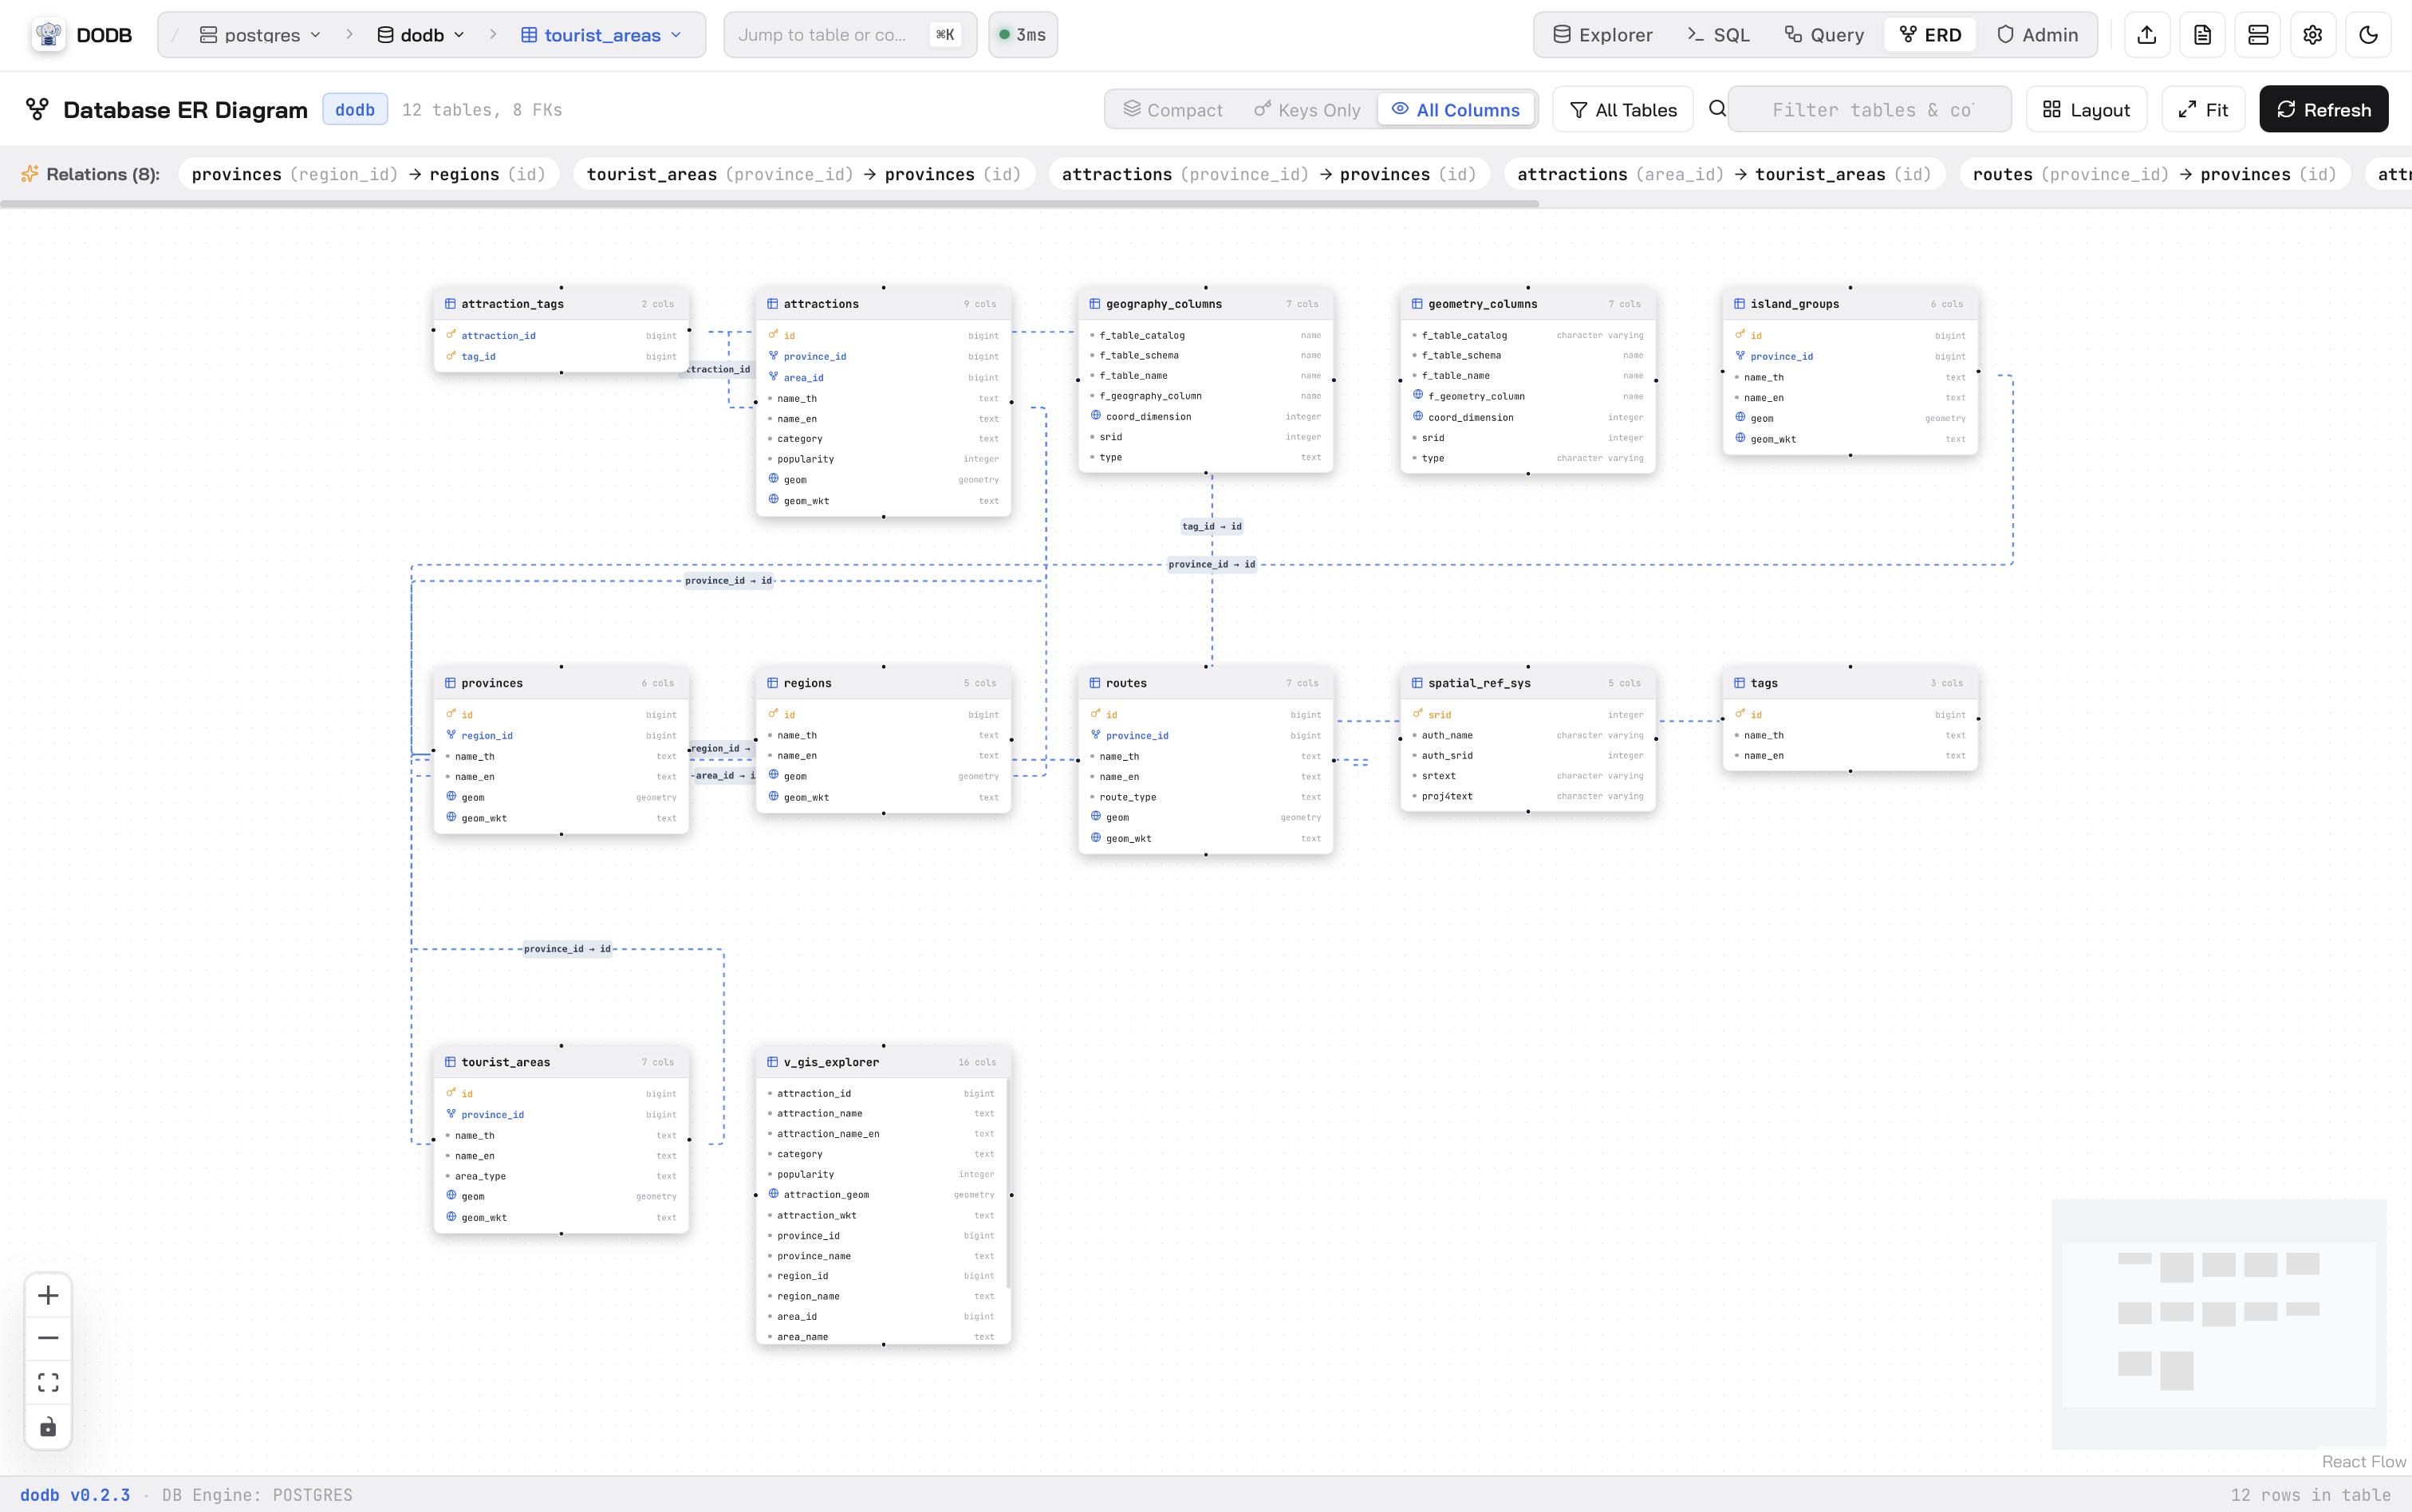2412x1512 pixels.
Task: Select provinces region_id to regions relation chip
Action: [x=368, y=174]
